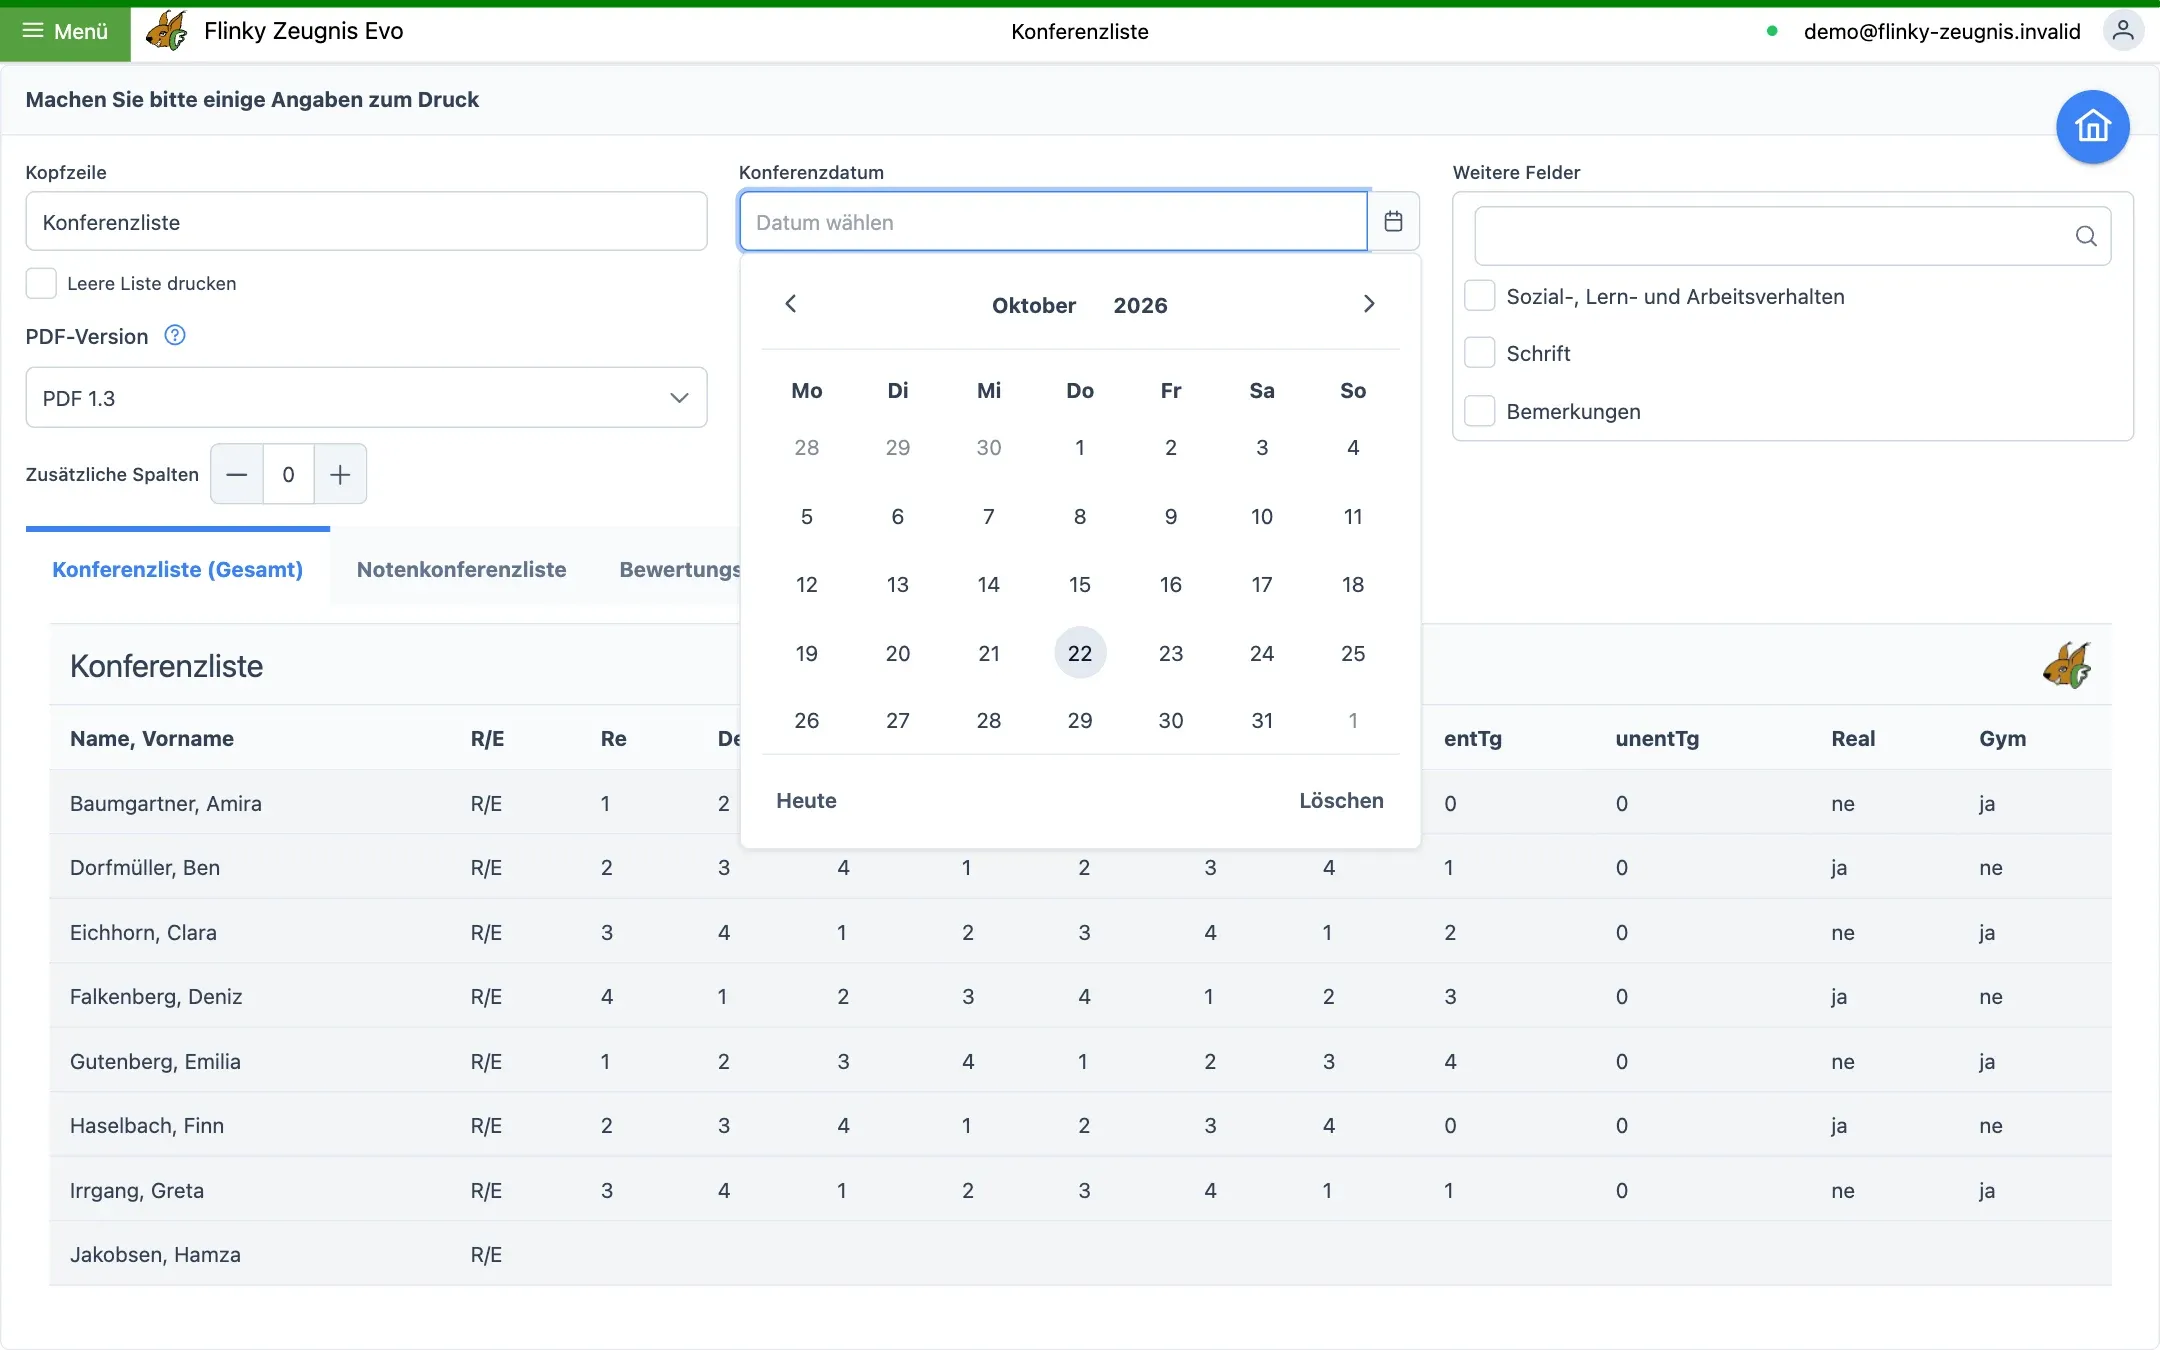This screenshot has width=2160, height=1350.
Task: Click Heute in the date picker
Action: (806, 801)
